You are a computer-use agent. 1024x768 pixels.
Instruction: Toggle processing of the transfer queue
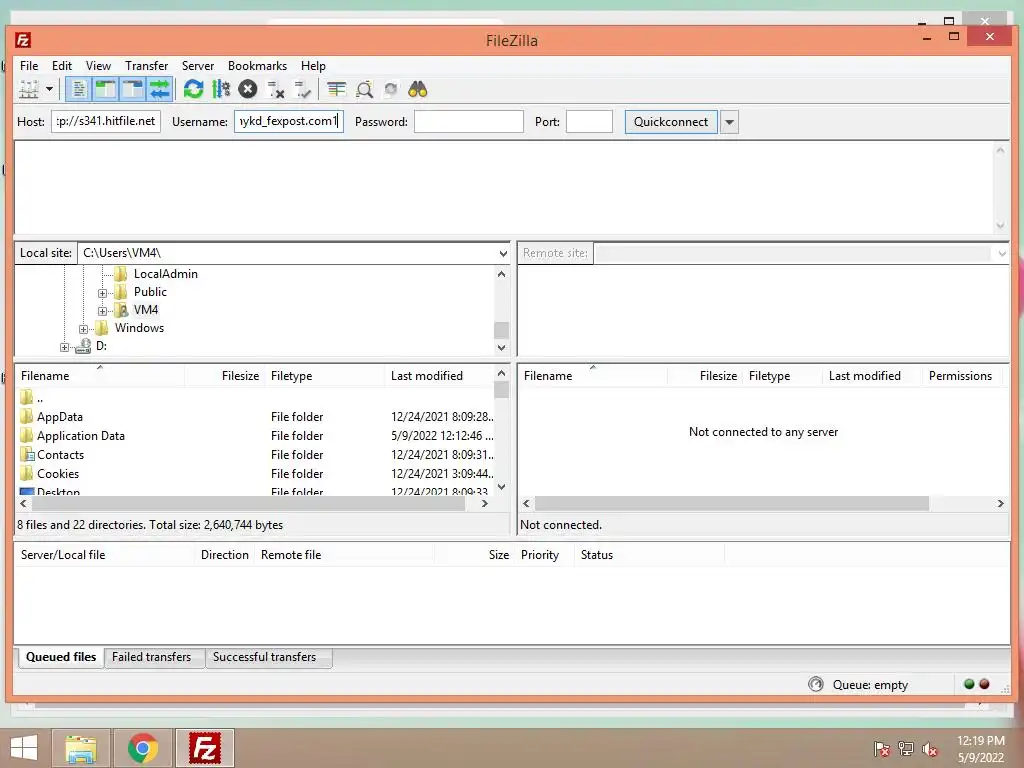pyautogui.click(x=221, y=89)
